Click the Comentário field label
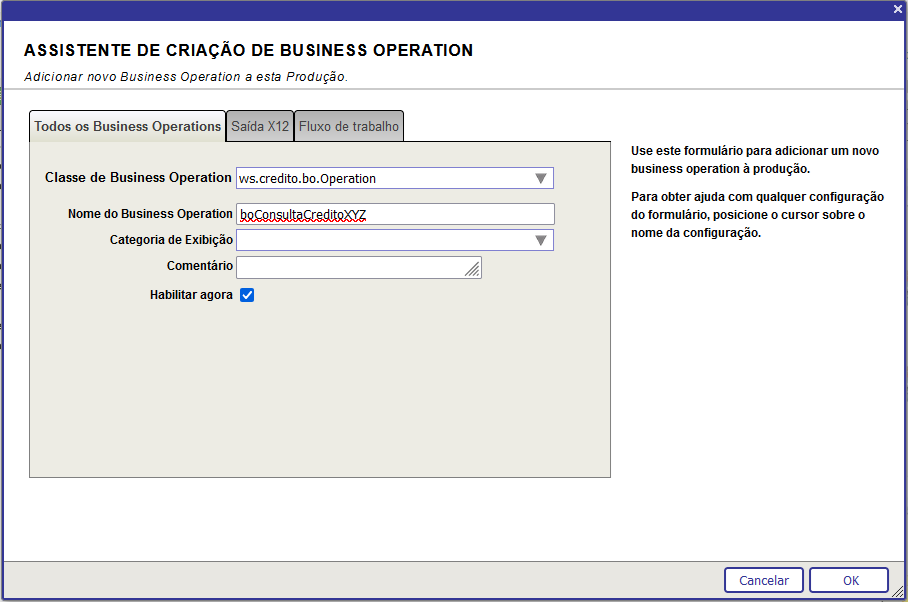Screen dimensions: 908x602 point(199,266)
